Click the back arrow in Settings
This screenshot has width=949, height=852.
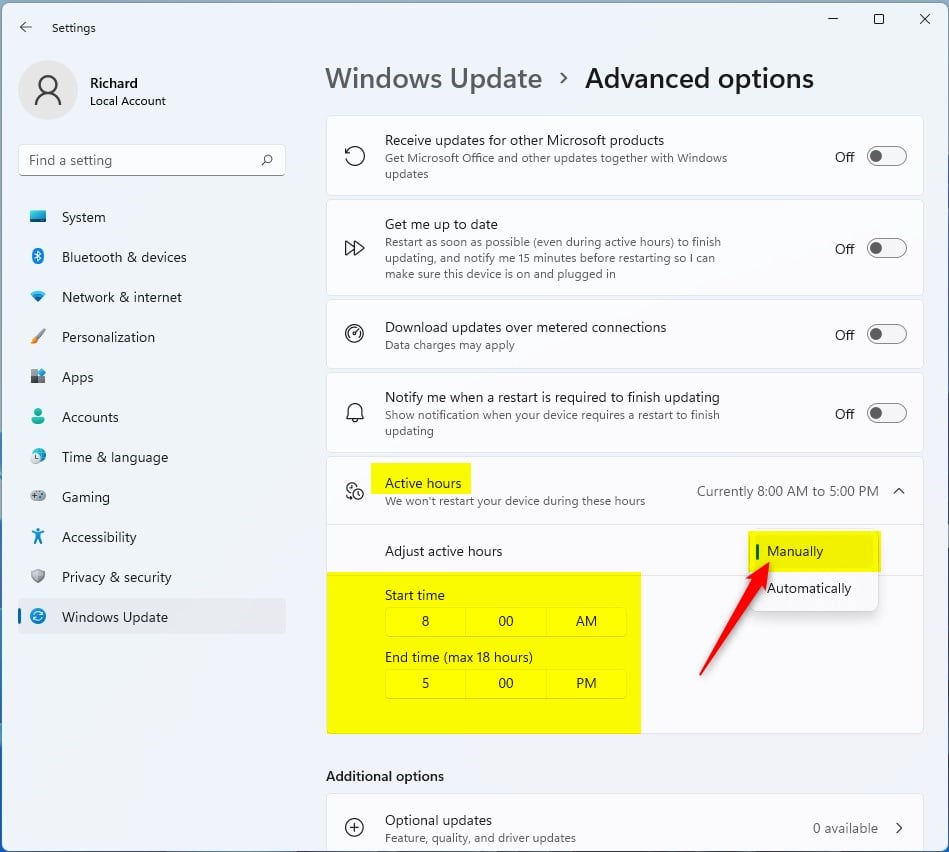pos(25,27)
